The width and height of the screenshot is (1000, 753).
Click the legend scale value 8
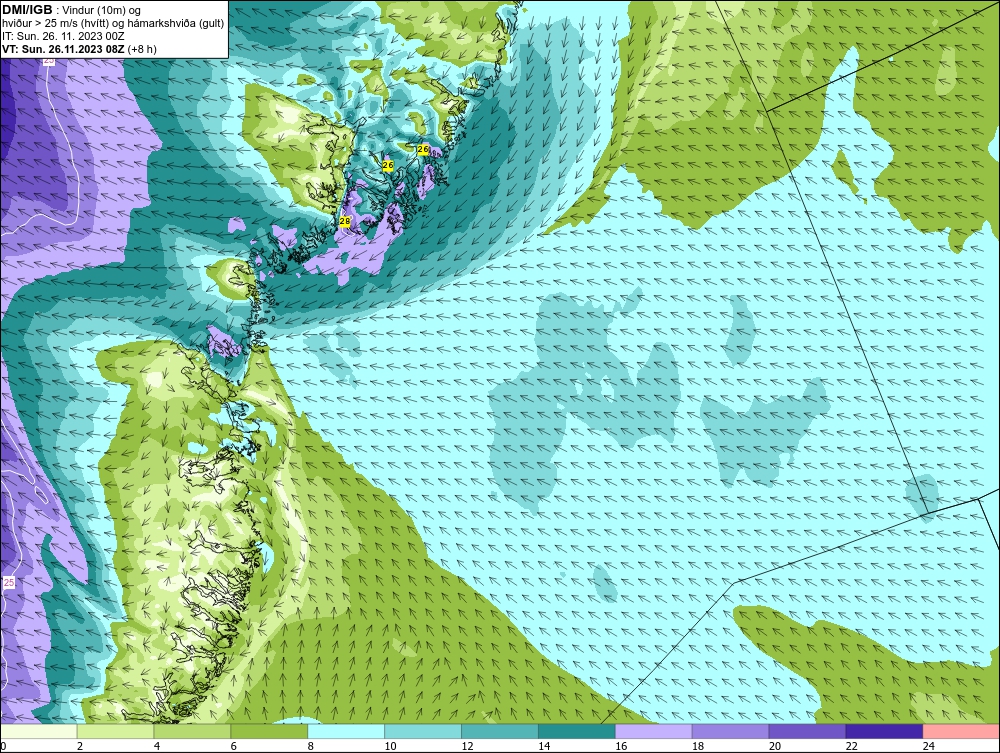(311, 746)
